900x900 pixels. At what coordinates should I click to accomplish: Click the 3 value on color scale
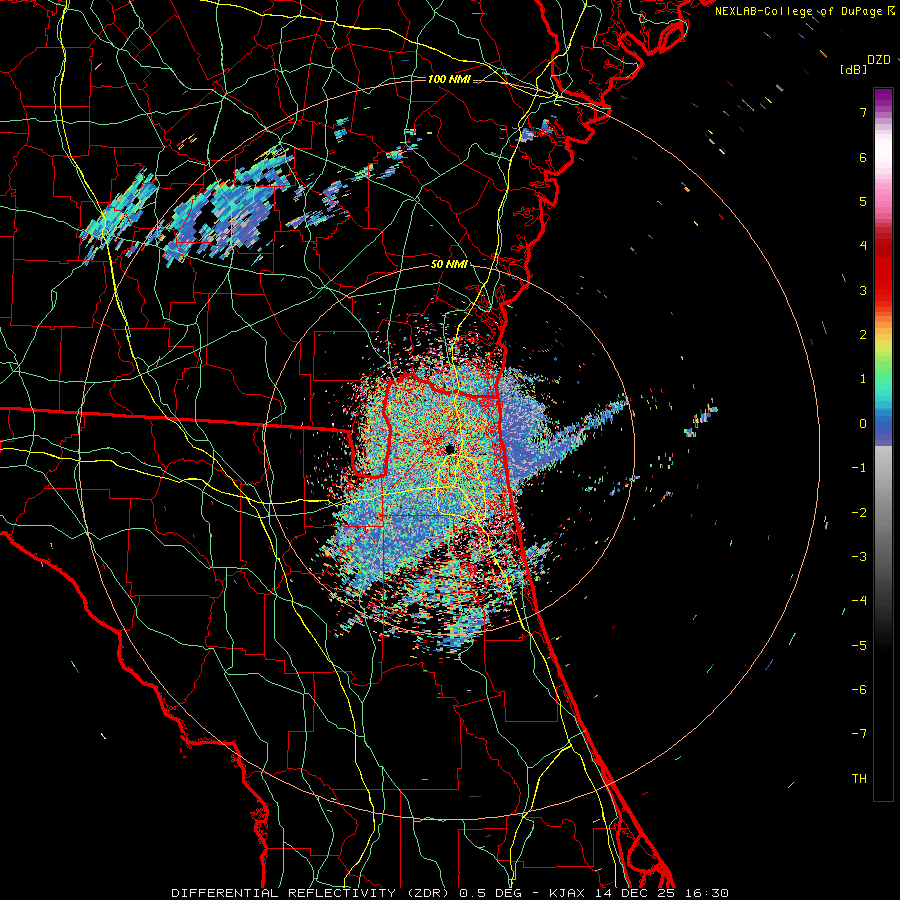point(863,290)
